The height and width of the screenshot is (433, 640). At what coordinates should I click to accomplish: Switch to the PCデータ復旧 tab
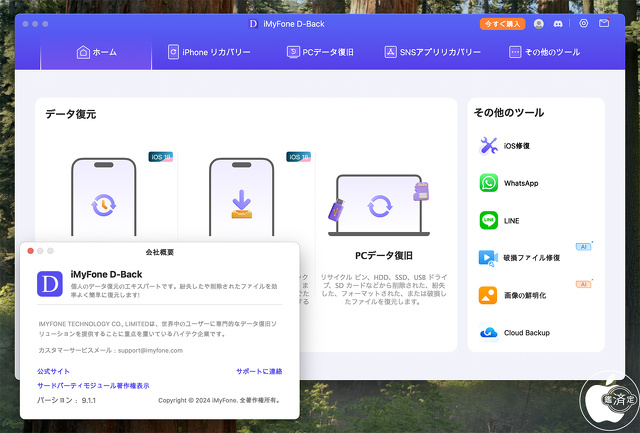[320, 52]
